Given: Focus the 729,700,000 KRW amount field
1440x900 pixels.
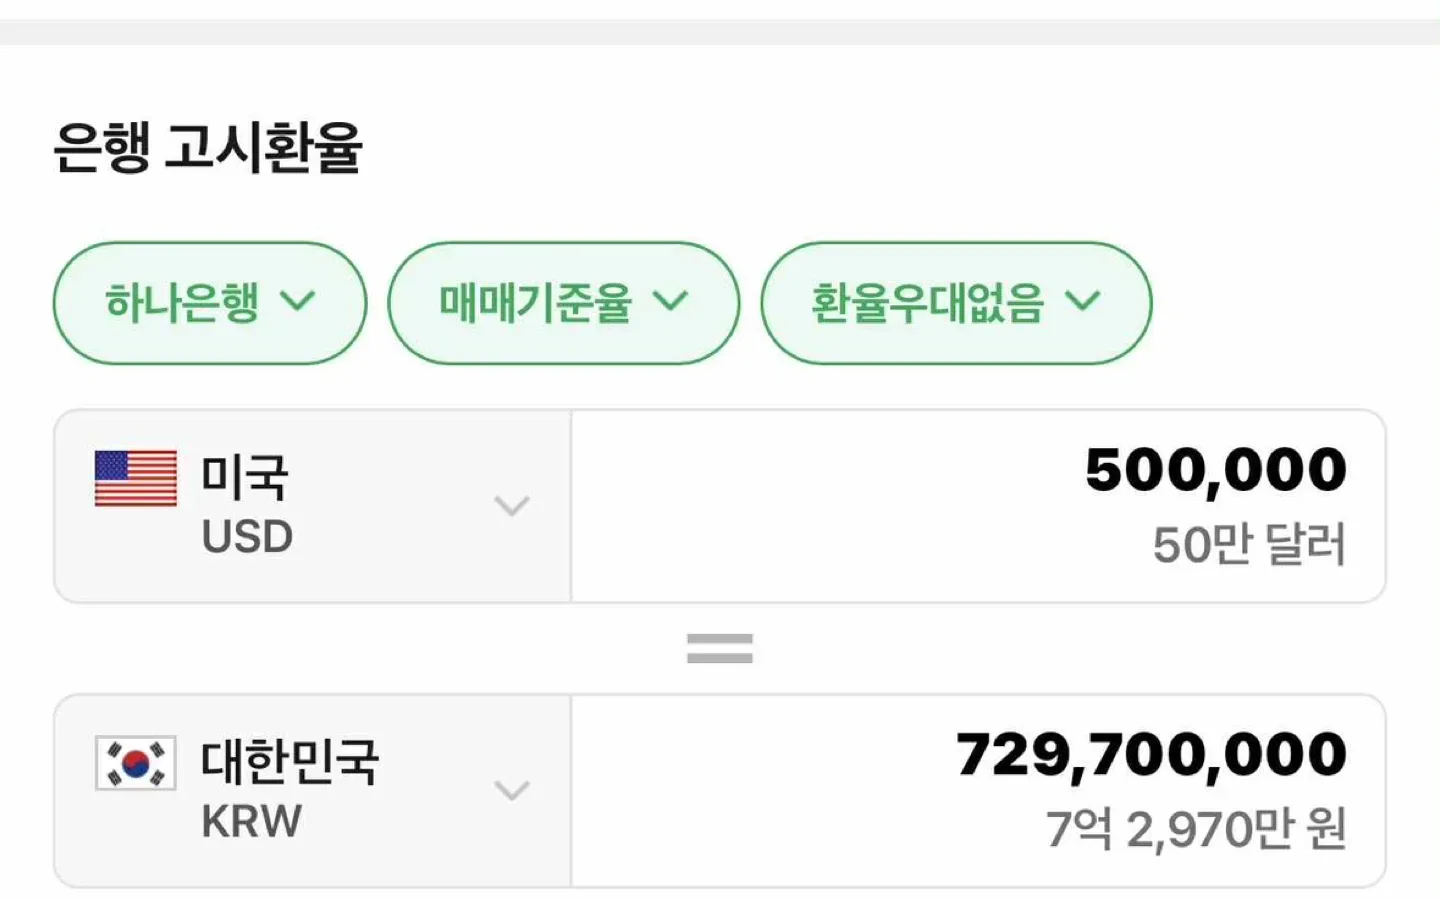Looking at the screenshot, I should coord(1151,755).
